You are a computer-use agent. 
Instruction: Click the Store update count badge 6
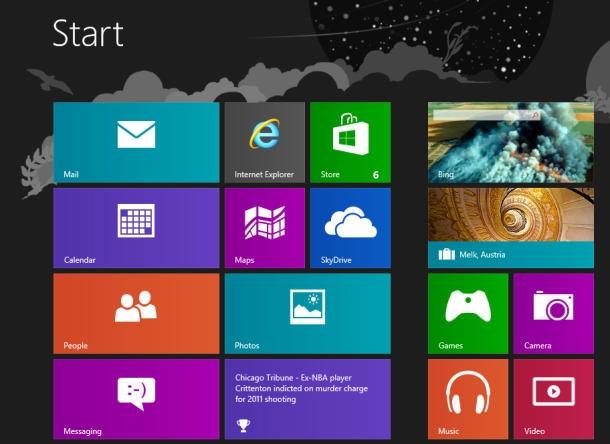pyautogui.click(x=376, y=174)
